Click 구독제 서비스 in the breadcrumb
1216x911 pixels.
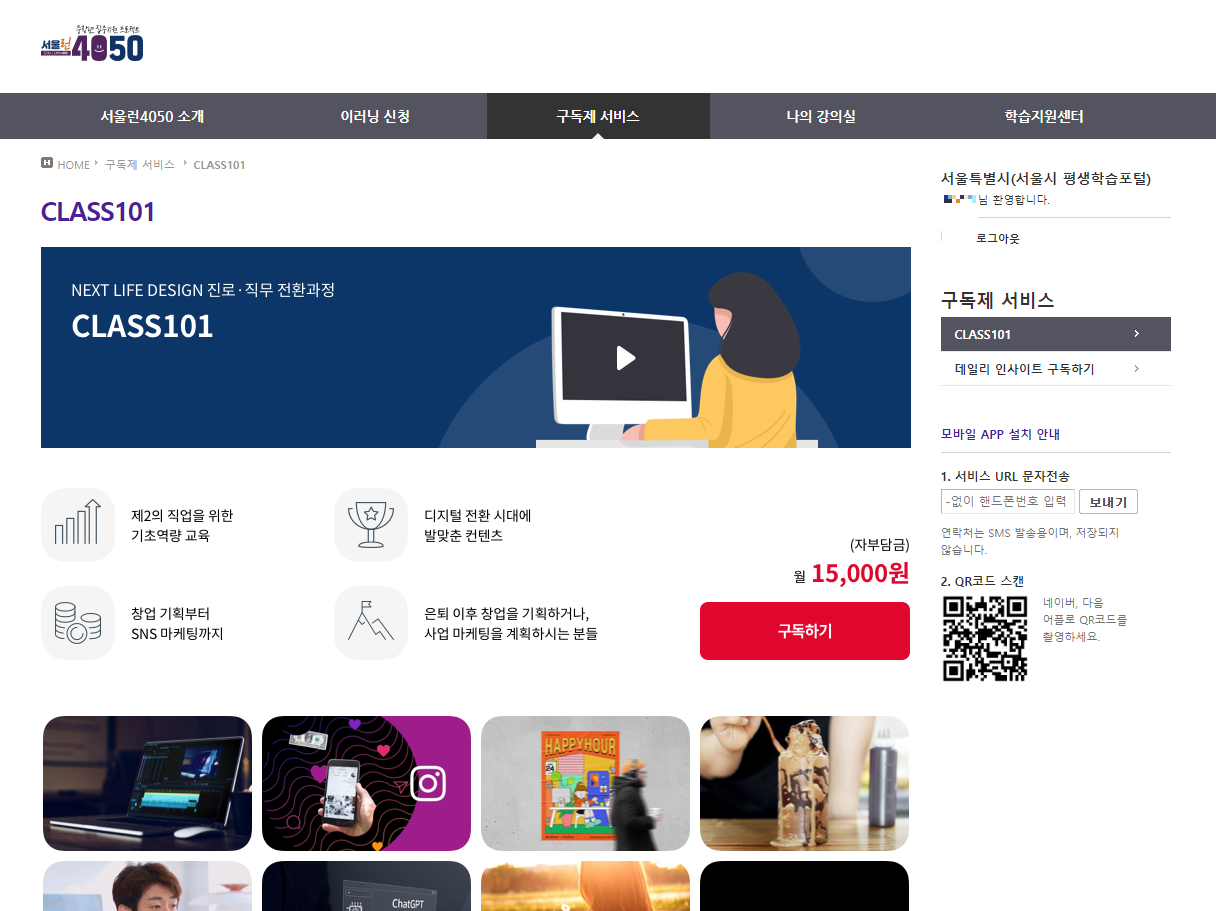click(140, 164)
